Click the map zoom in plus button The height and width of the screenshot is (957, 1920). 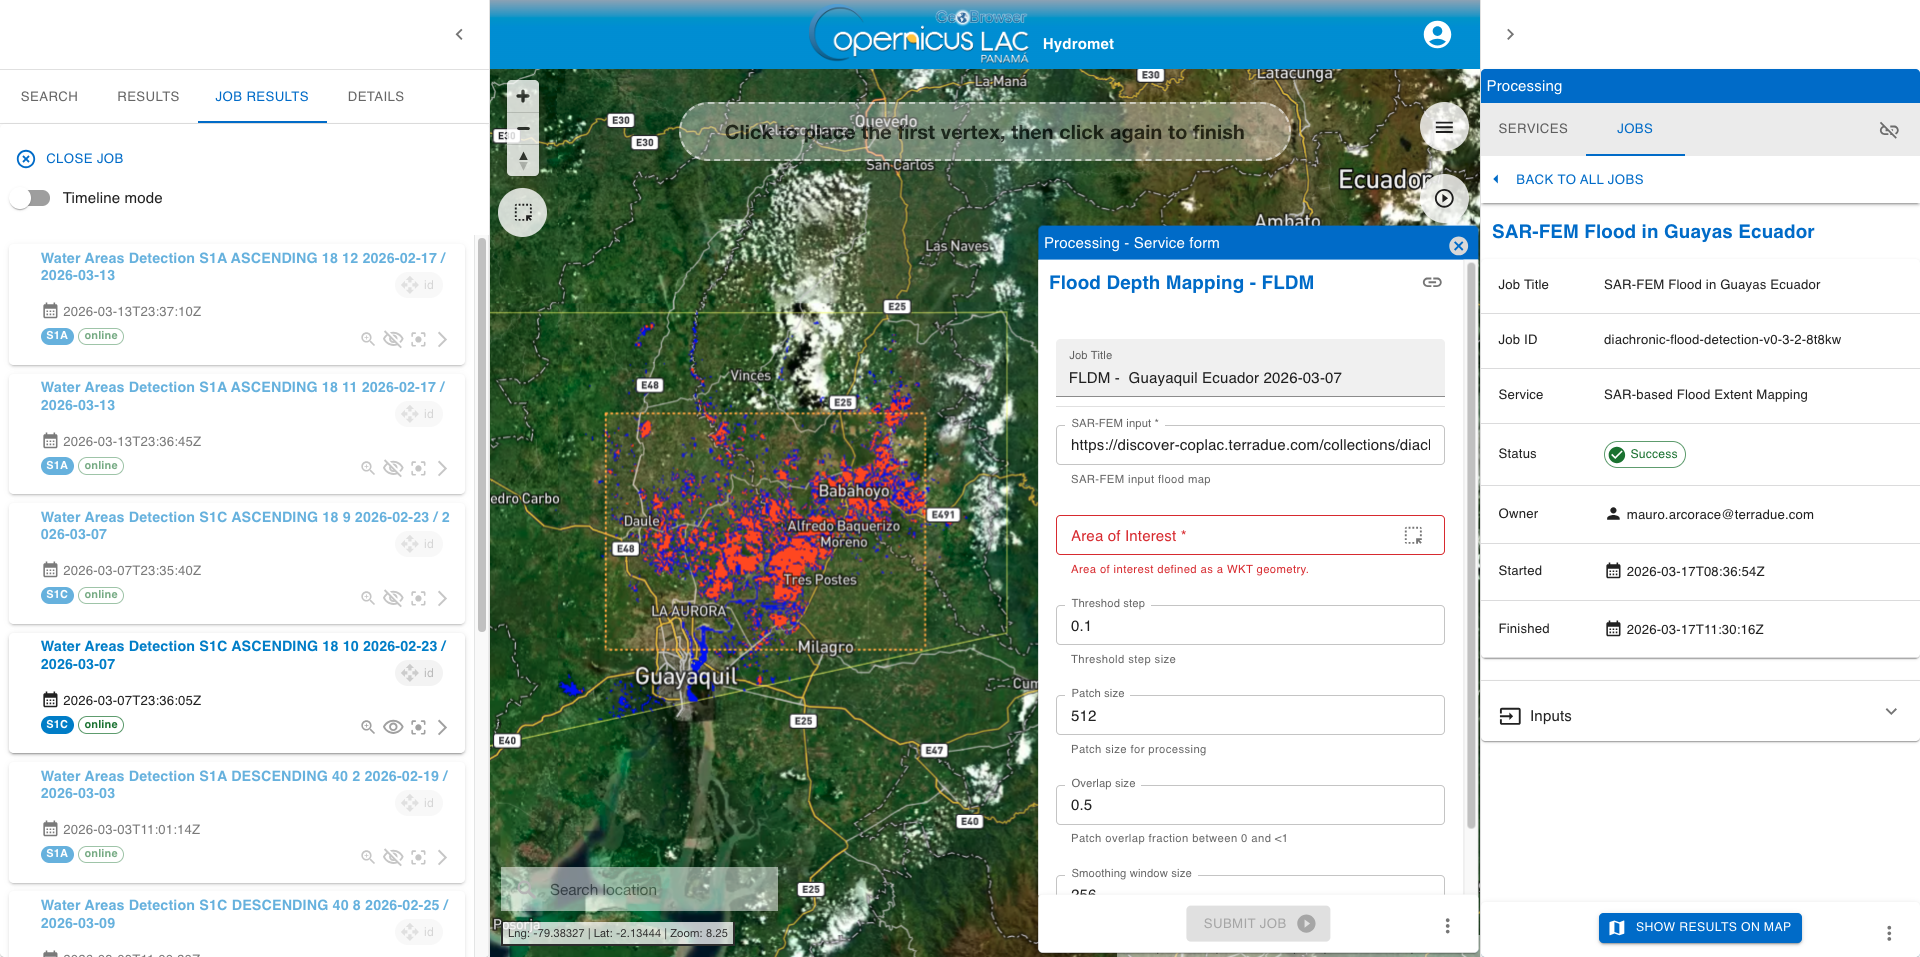point(522,97)
